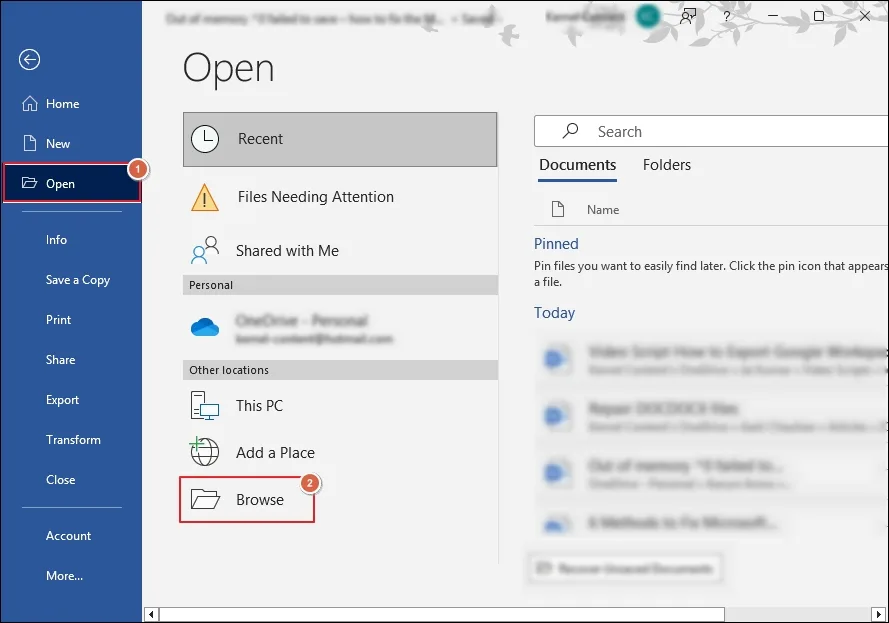Open the Help question mark icon
Viewport: 889px width, 623px height.
726,16
